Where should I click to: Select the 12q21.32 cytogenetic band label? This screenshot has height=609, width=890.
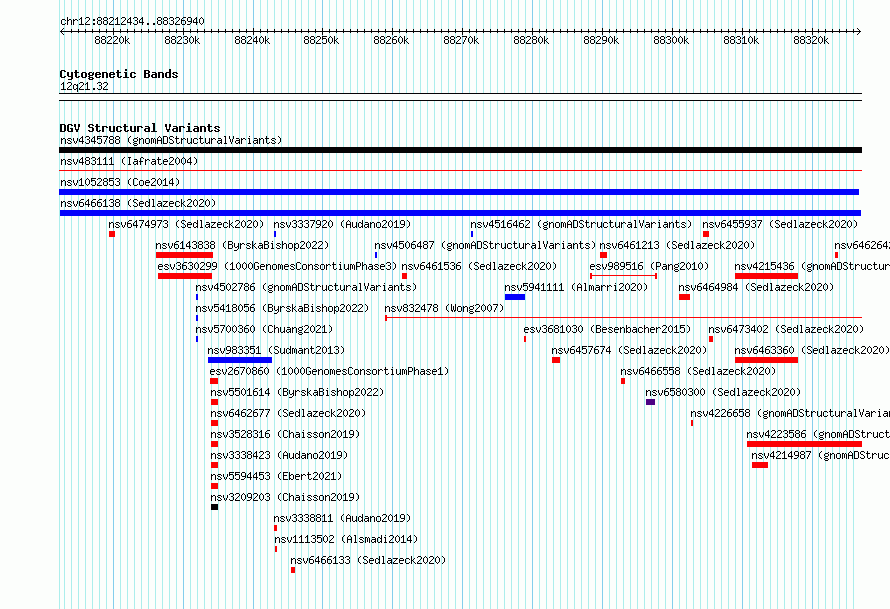(x=84, y=86)
